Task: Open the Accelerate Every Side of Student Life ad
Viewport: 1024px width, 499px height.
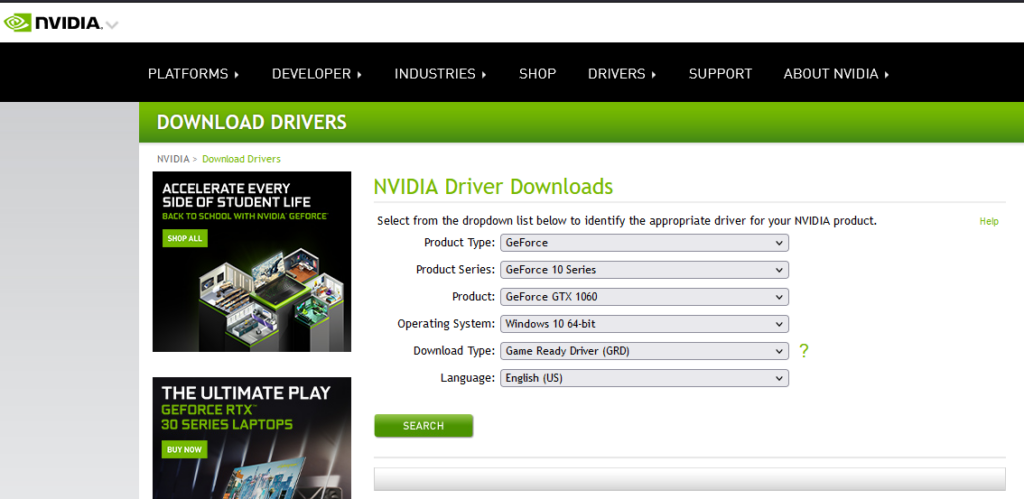Action: [x=251, y=261]
